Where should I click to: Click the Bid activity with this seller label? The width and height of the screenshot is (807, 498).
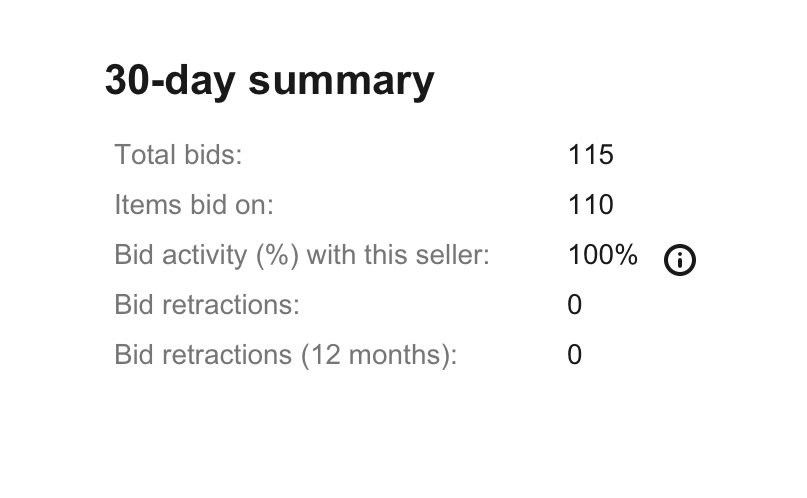click(x=302, y=255)
